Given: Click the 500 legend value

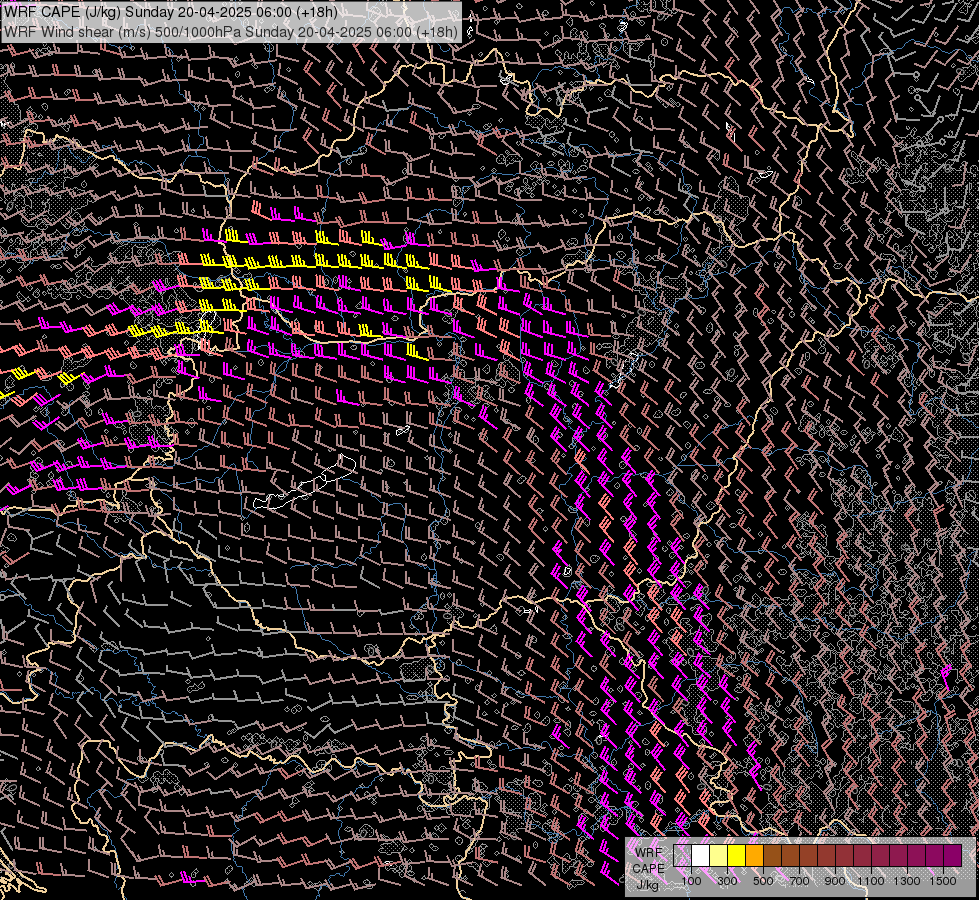Looking at the screenshot, I should tap(763, 881).
